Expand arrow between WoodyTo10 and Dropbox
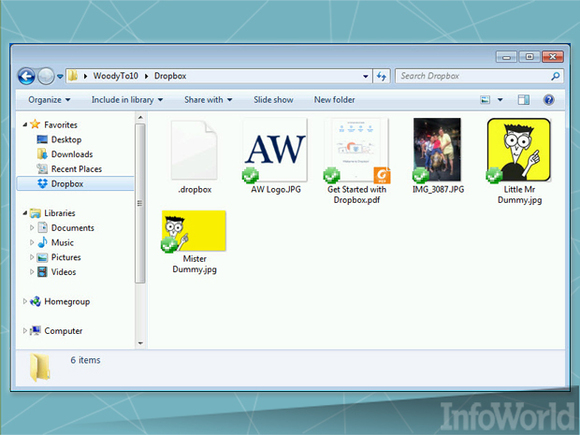580x435 pixels. 146,76
